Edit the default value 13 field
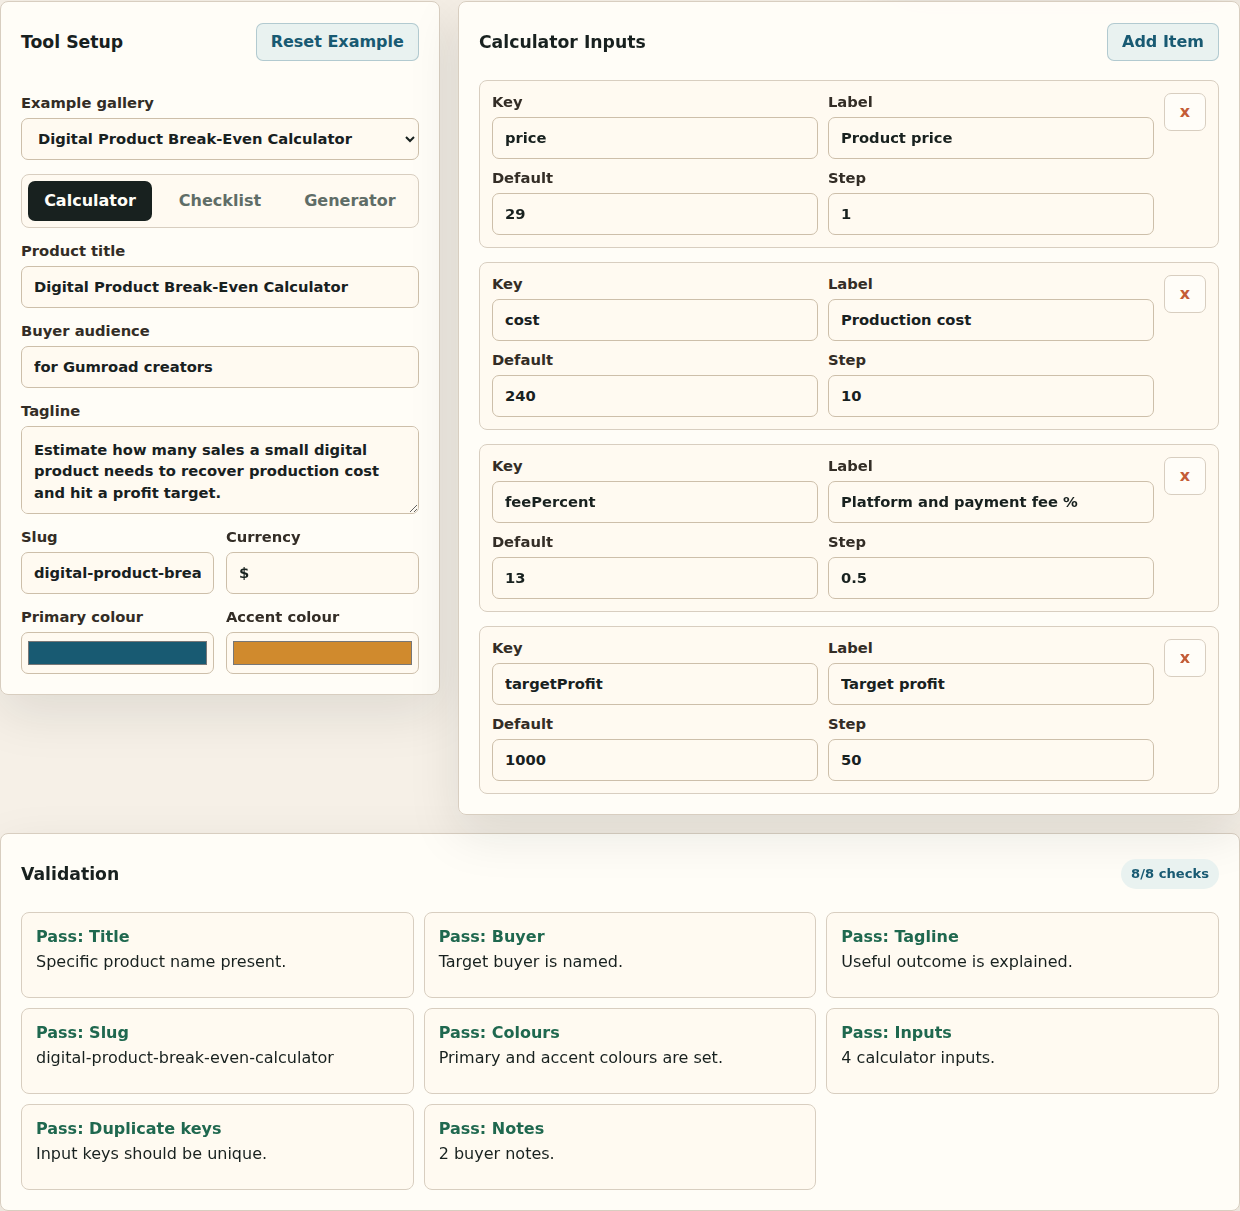 655,578
